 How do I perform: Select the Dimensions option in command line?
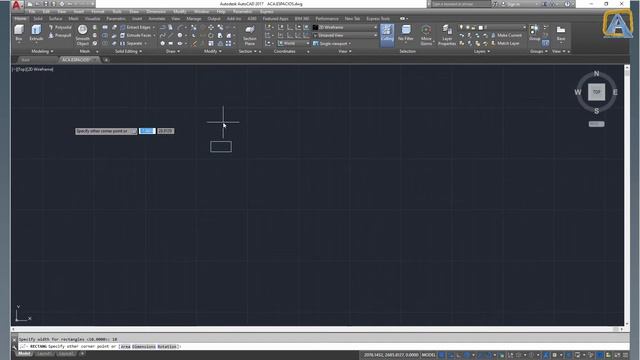point(144,347)
